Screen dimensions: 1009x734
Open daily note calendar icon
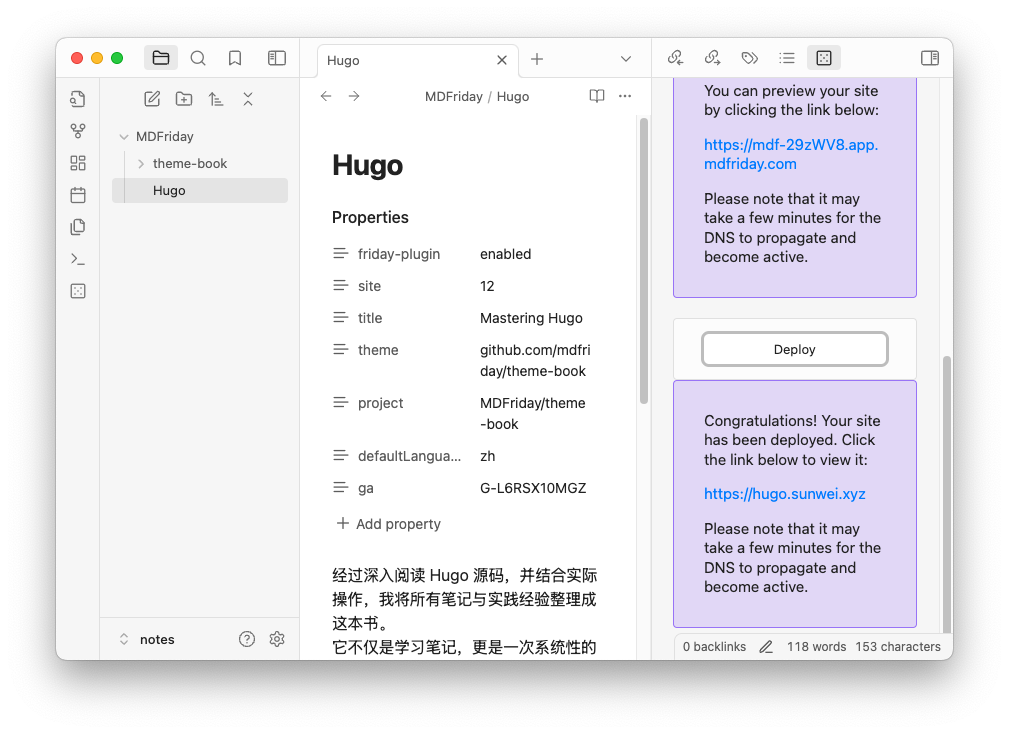[78, 195]
